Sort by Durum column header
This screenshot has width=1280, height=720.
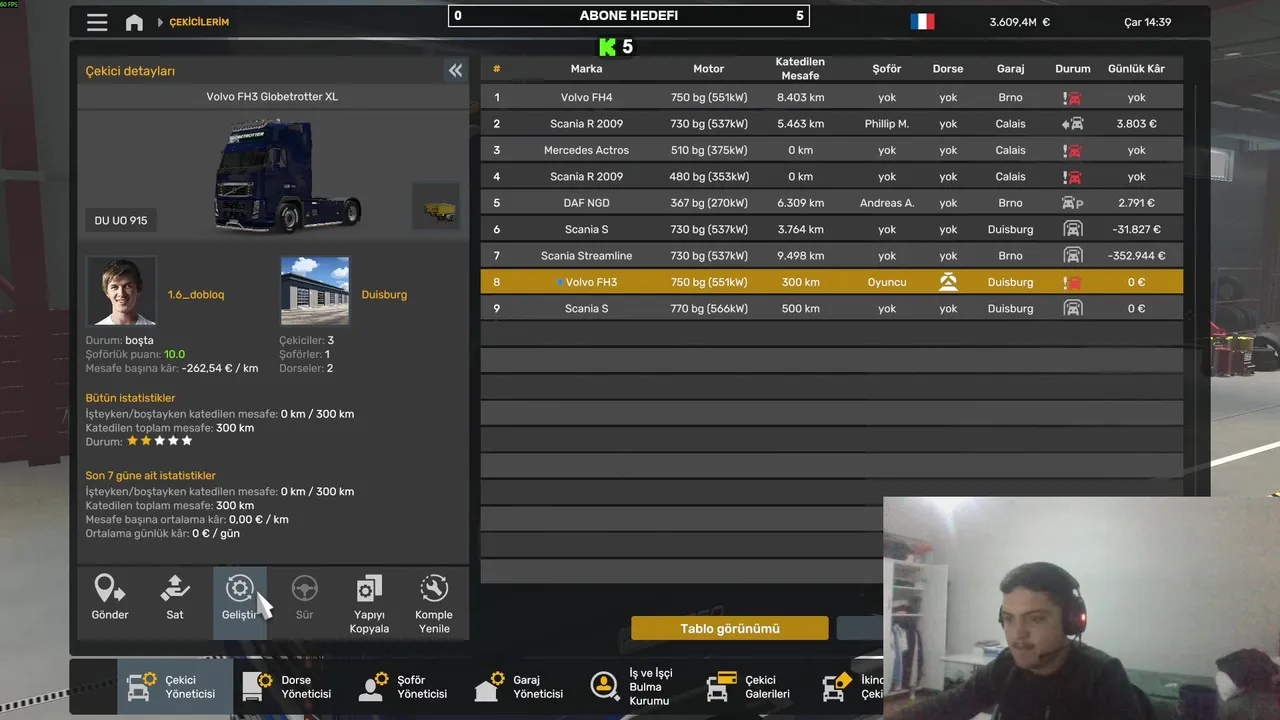pos(1073,69)
